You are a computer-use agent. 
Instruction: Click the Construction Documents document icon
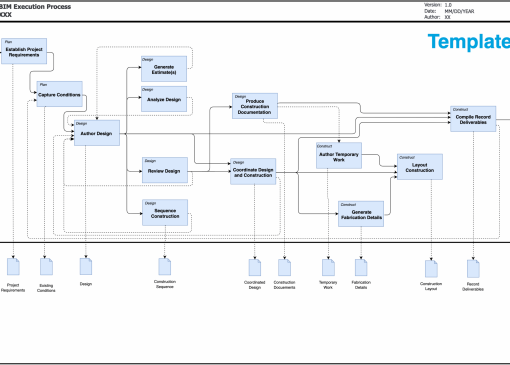[x=284, y=268]
